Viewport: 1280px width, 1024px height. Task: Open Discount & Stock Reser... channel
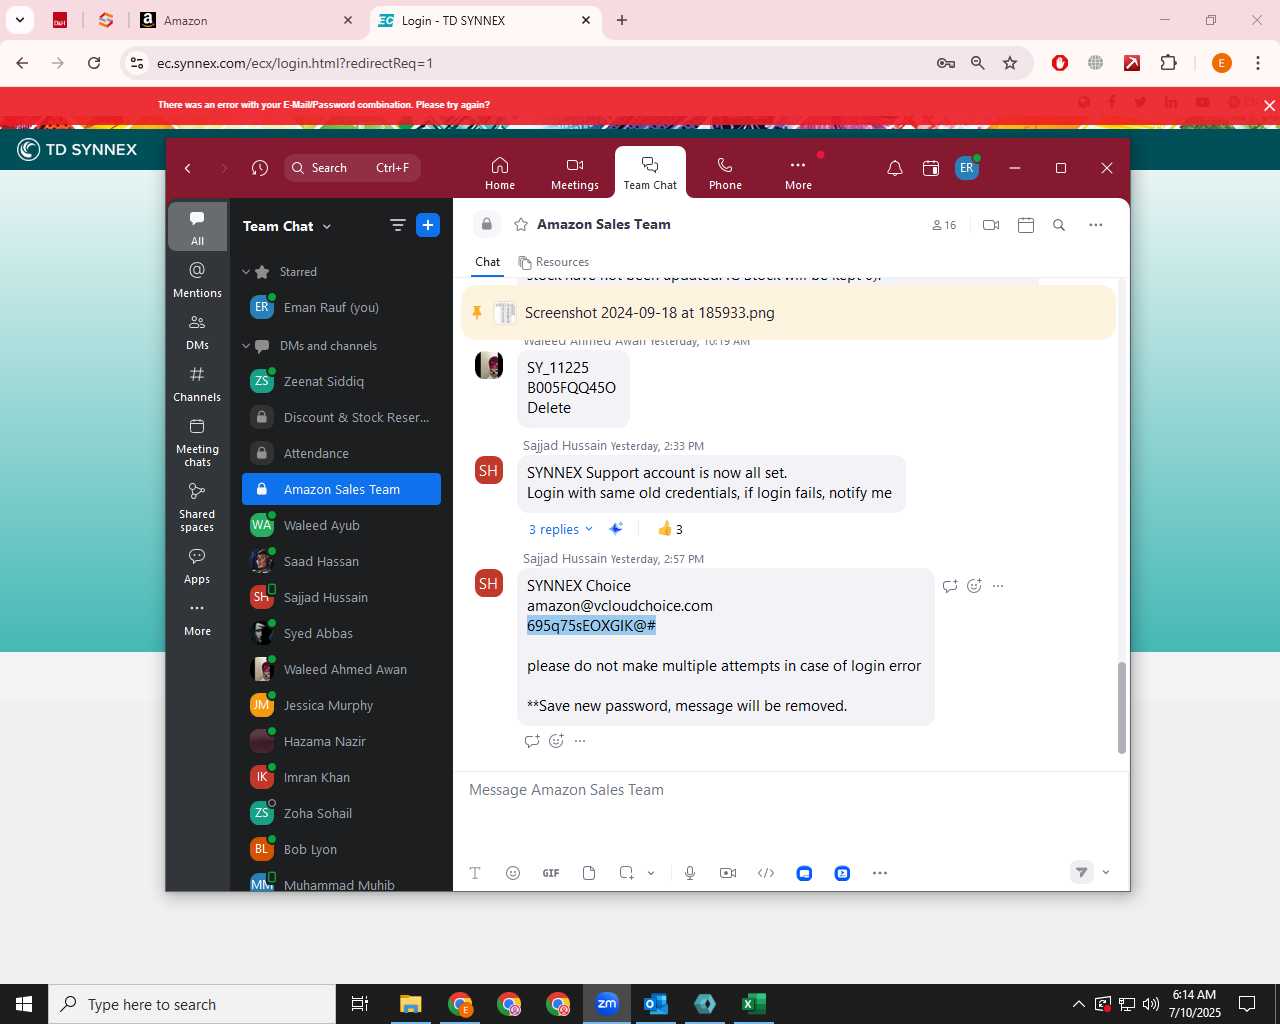pos(341,417)
